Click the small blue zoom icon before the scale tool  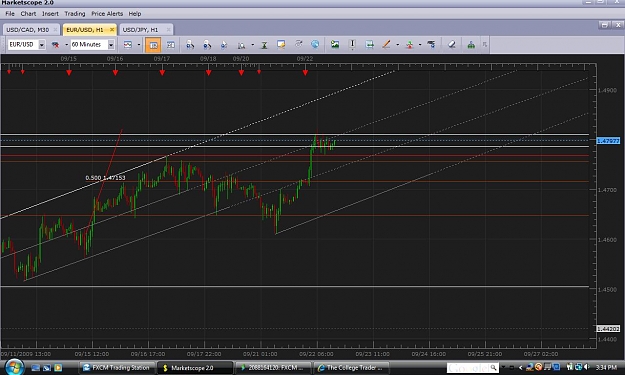pos(224,45)
